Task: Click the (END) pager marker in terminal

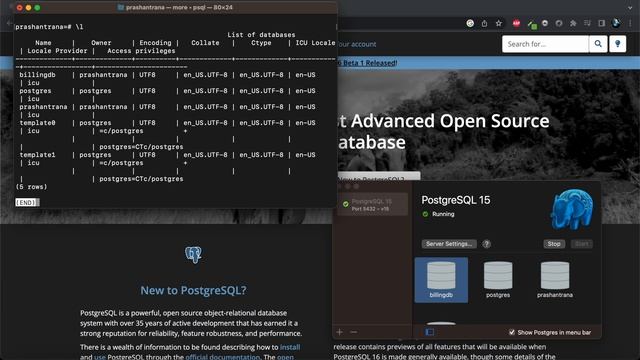Action: tap(27, 202)
